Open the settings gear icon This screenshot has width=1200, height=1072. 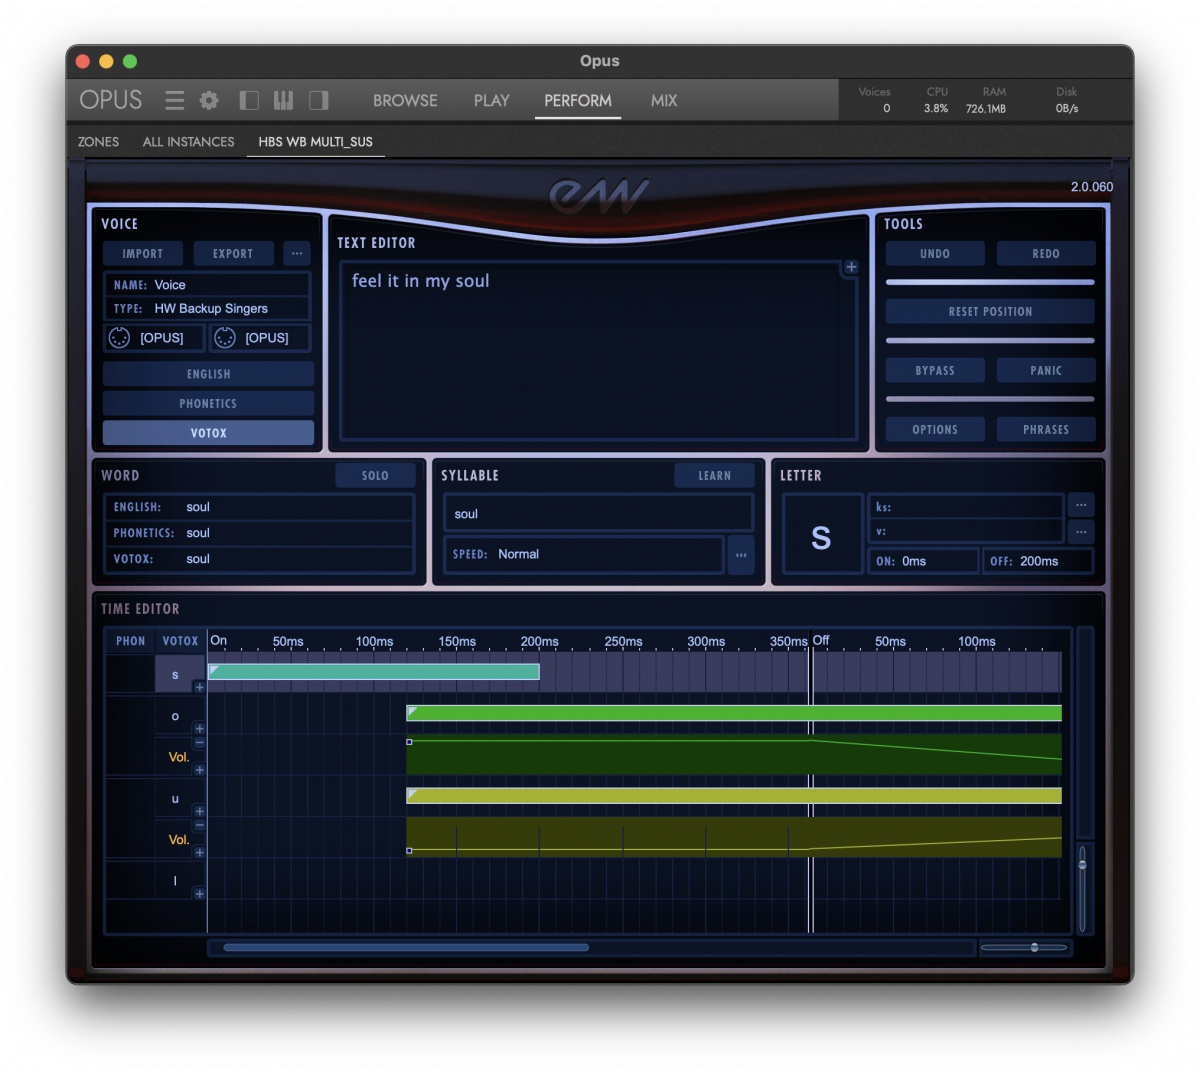click(209, 100)
